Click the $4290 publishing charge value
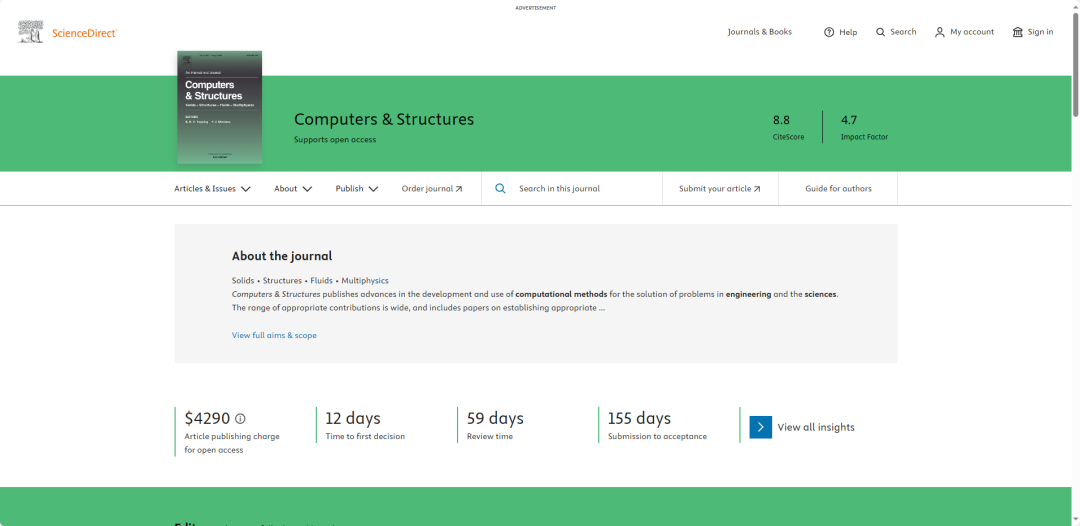1080x526 pixels. (x=207, y=419)
